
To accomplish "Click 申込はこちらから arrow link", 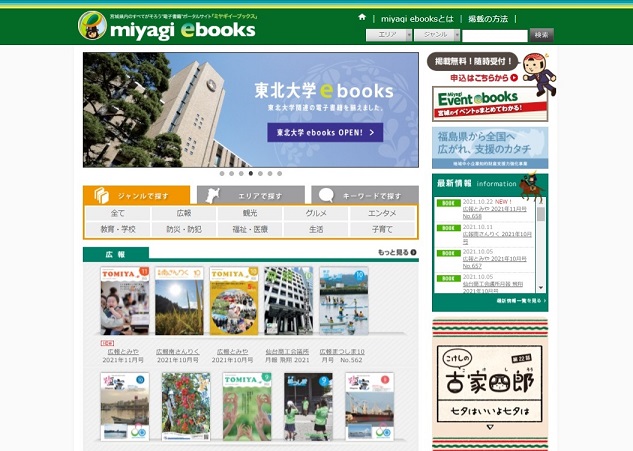I will [484, 78].
